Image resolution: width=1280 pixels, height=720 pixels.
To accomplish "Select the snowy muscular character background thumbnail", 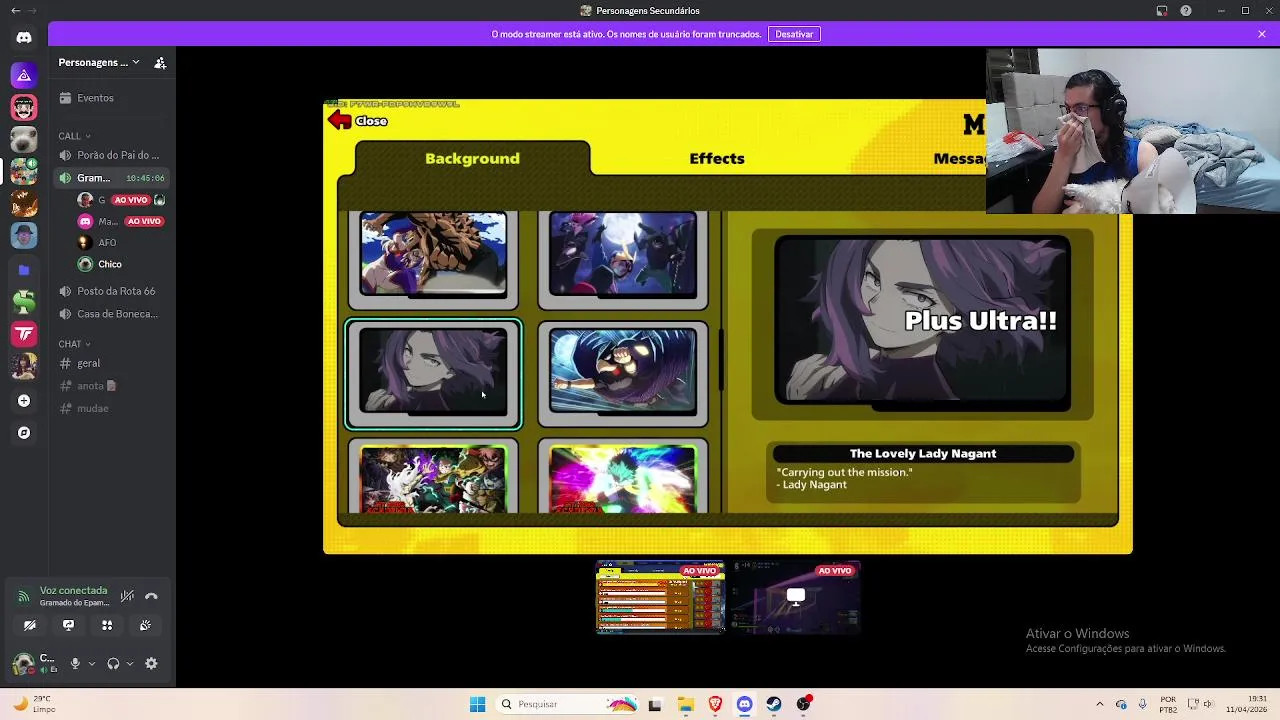I will click(433, 258).
